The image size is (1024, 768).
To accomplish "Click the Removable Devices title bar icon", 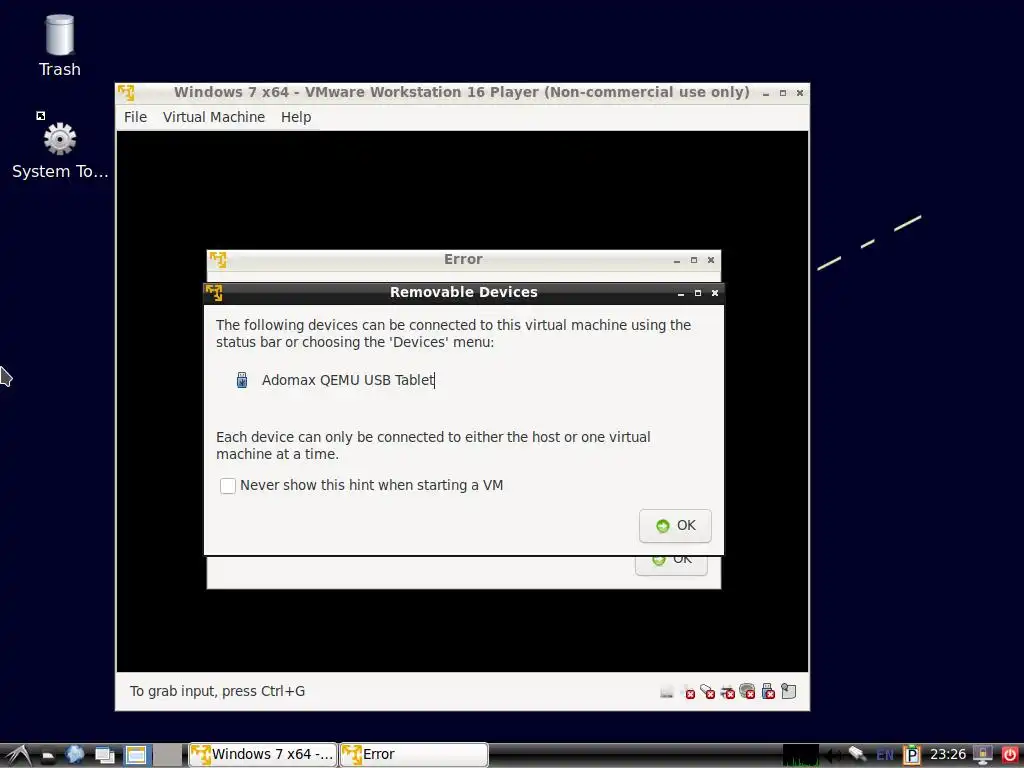I will 214,293.
